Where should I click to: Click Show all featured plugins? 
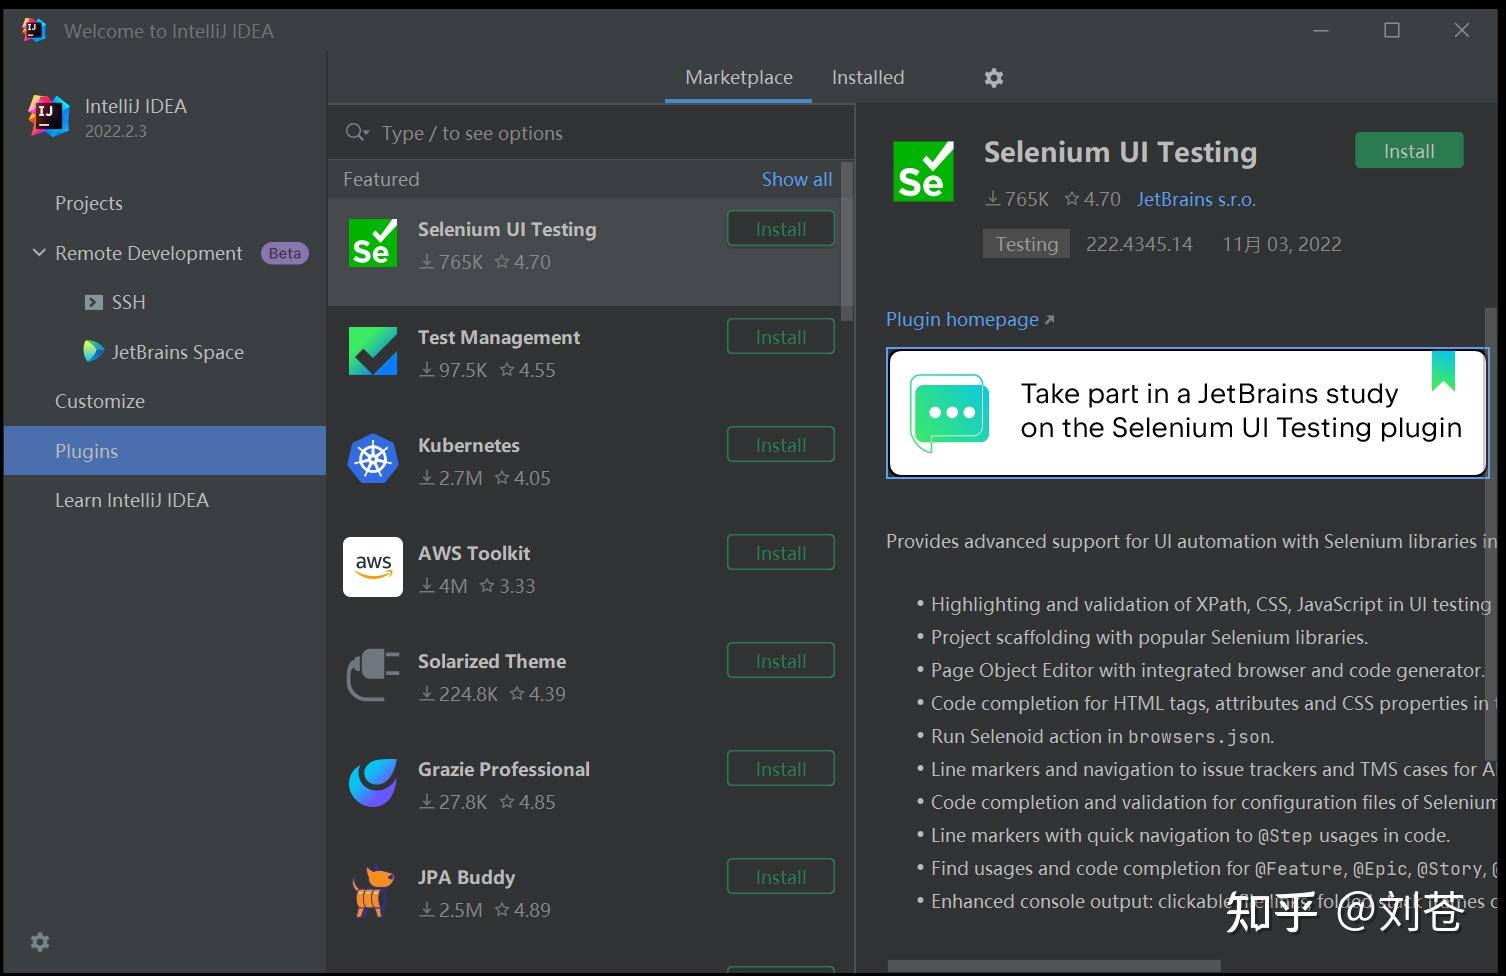(796, 179)
